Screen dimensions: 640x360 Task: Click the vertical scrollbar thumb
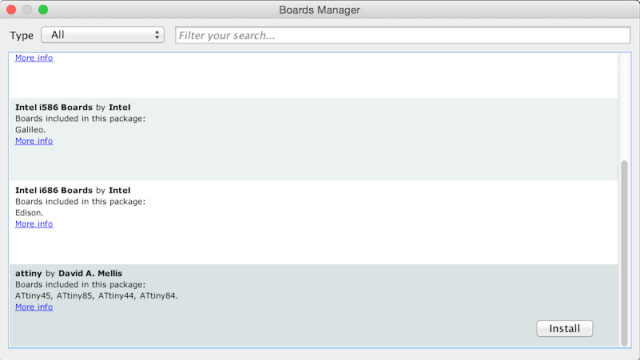point(624,253)
